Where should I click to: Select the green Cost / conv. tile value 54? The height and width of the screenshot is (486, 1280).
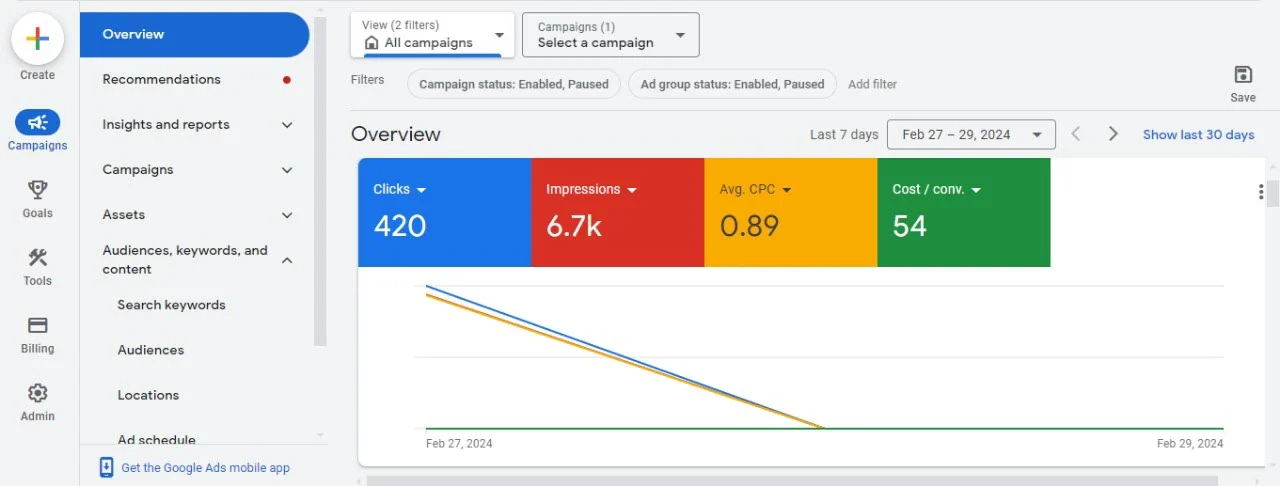tap(910, 226)
